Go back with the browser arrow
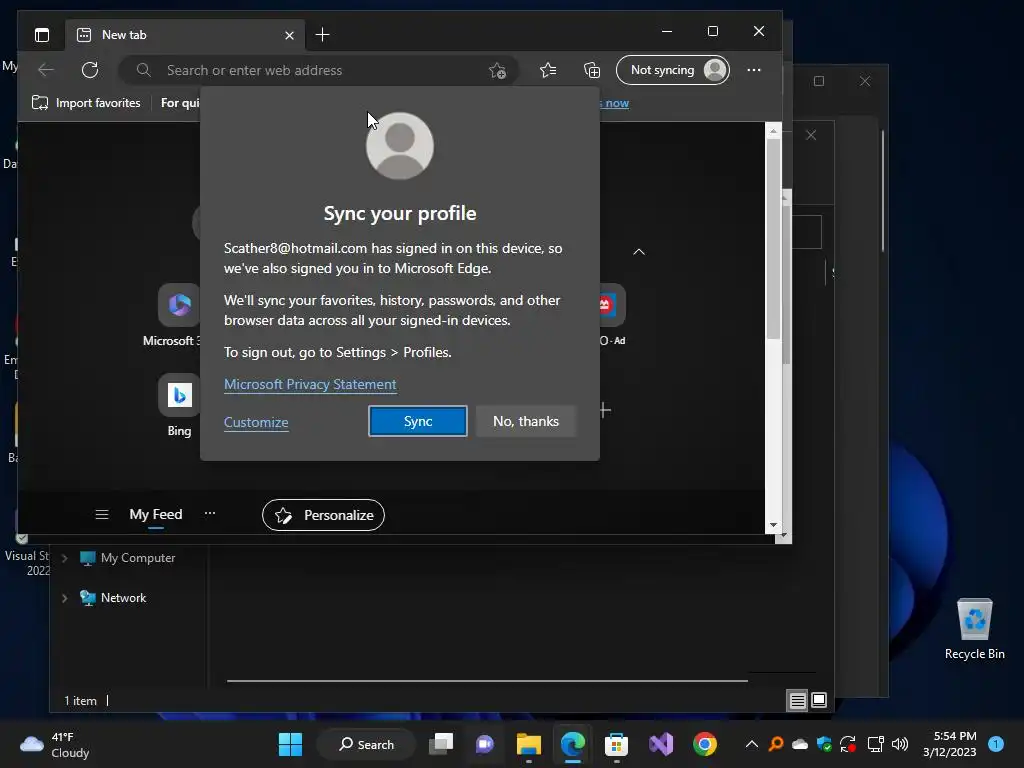This screenshot has height=768, width=1024. 46,70
